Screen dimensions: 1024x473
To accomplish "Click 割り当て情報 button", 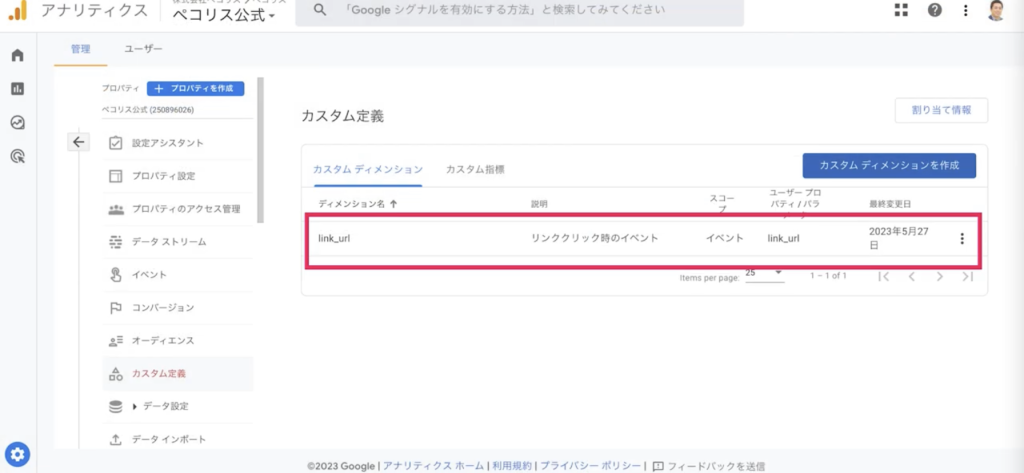I will tap(941, 110).
